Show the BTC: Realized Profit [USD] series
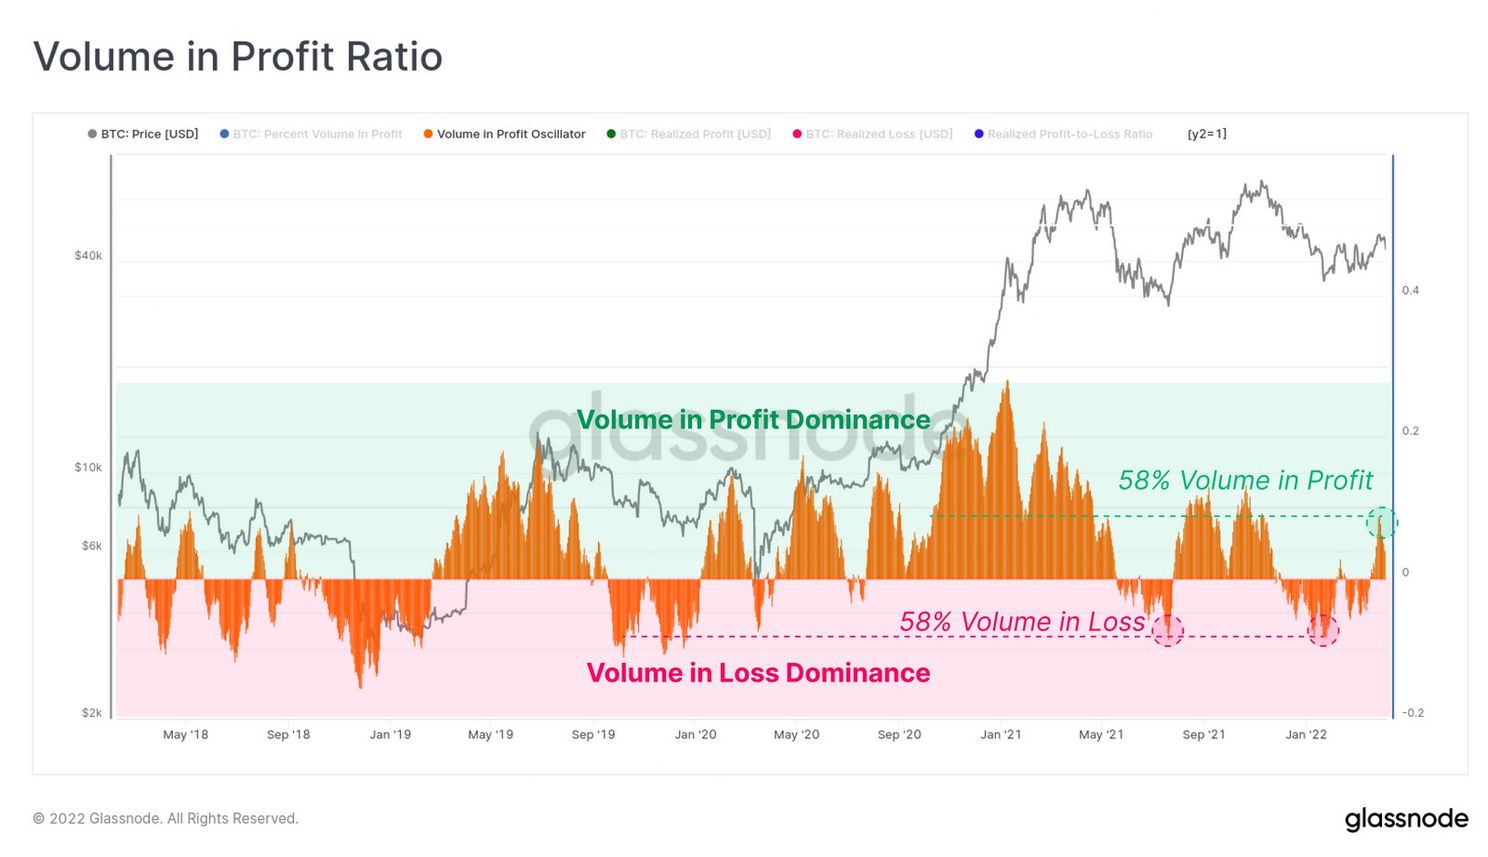The width and height of the screenshot is (1488, 857). pyautogui.click(x=689, y=134)
